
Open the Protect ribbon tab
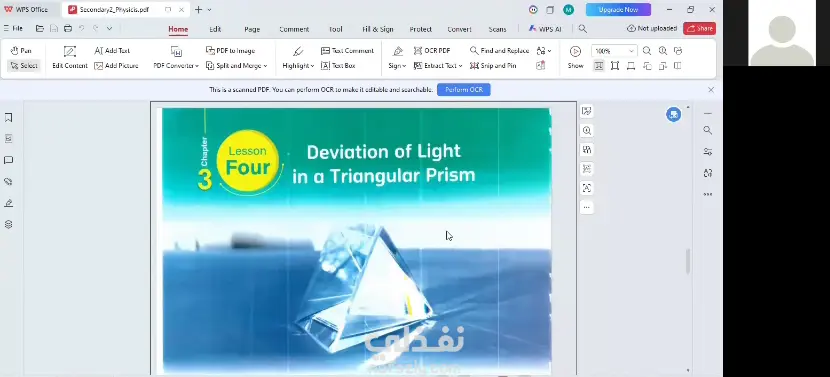coord(420,29)
